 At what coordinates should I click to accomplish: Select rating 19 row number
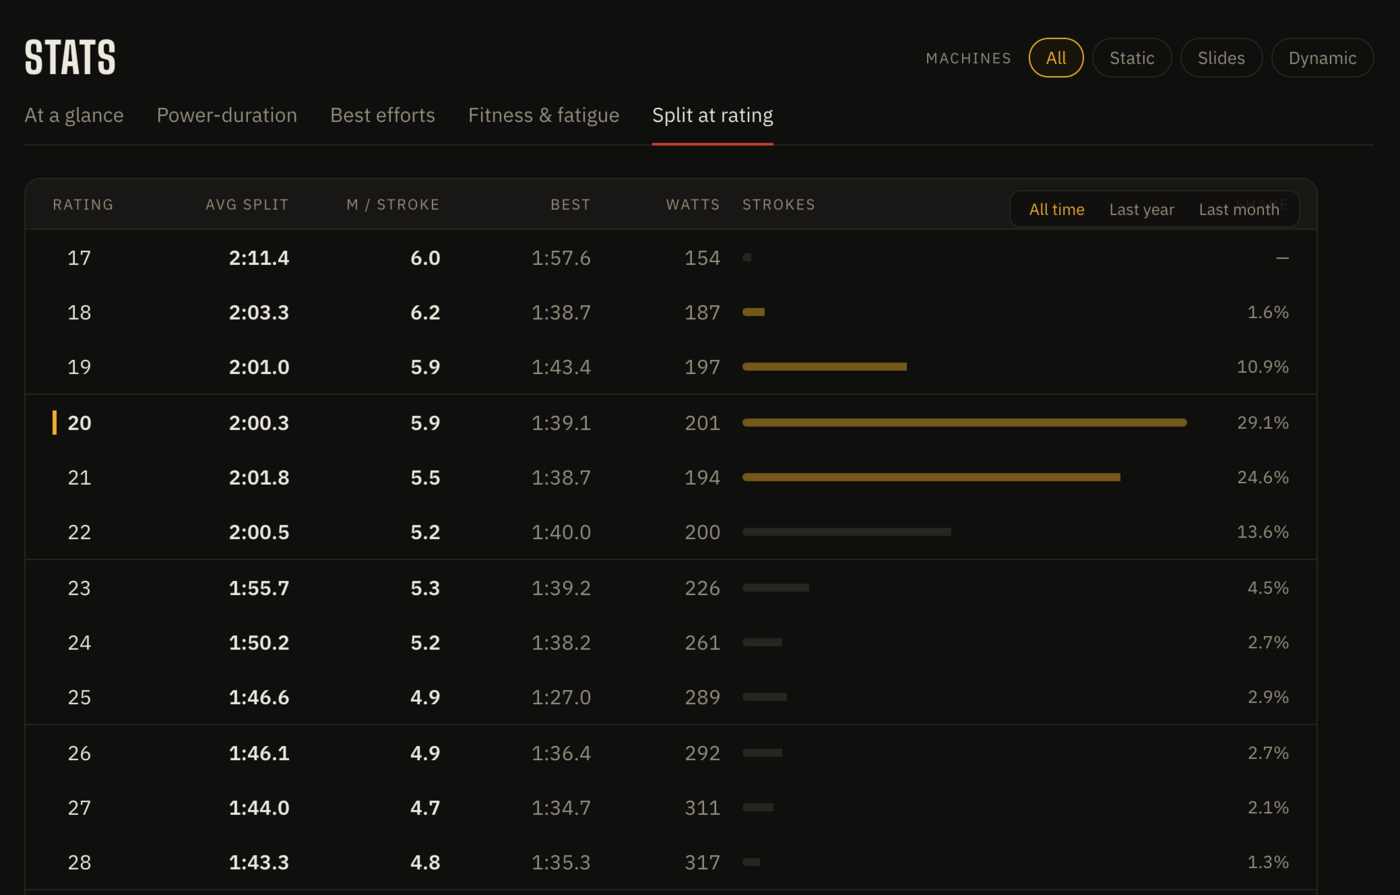79,367
